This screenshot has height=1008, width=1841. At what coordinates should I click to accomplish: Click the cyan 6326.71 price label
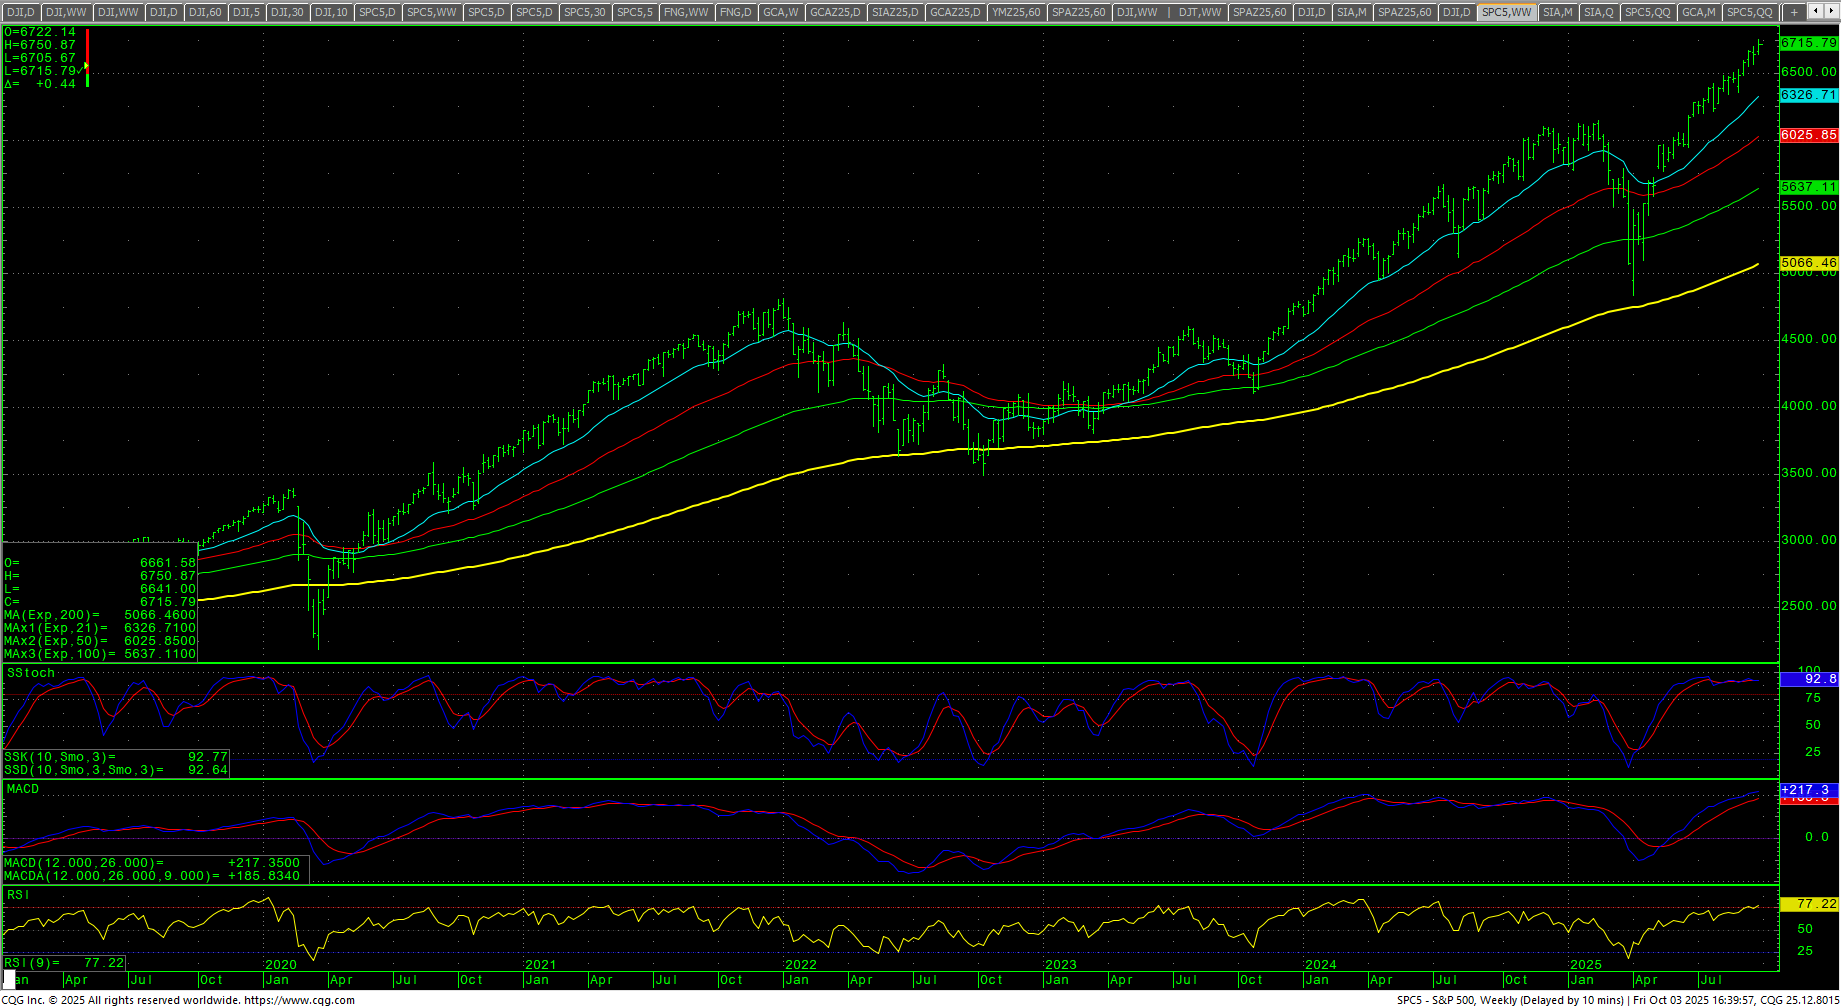coord(1808,95)
